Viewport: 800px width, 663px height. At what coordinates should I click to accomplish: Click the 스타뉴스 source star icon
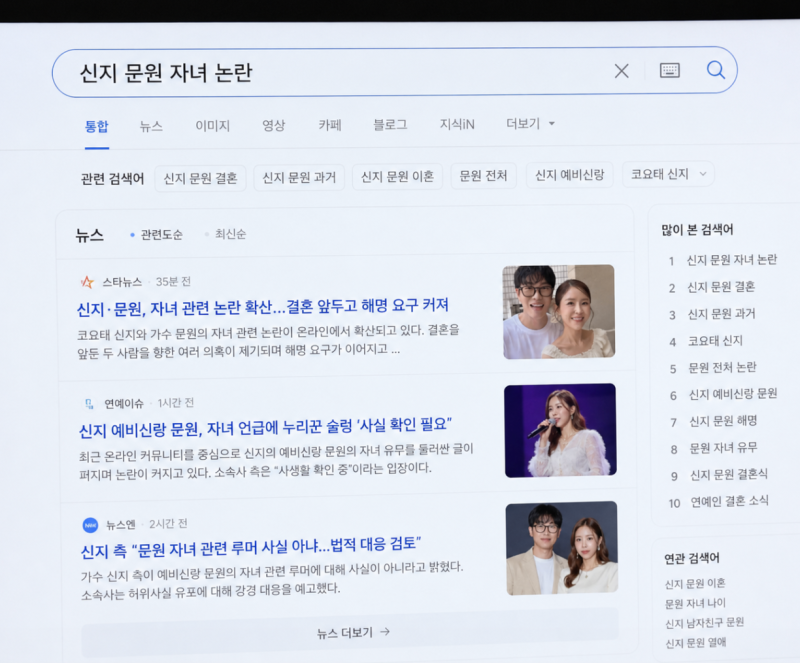(88, 282)
